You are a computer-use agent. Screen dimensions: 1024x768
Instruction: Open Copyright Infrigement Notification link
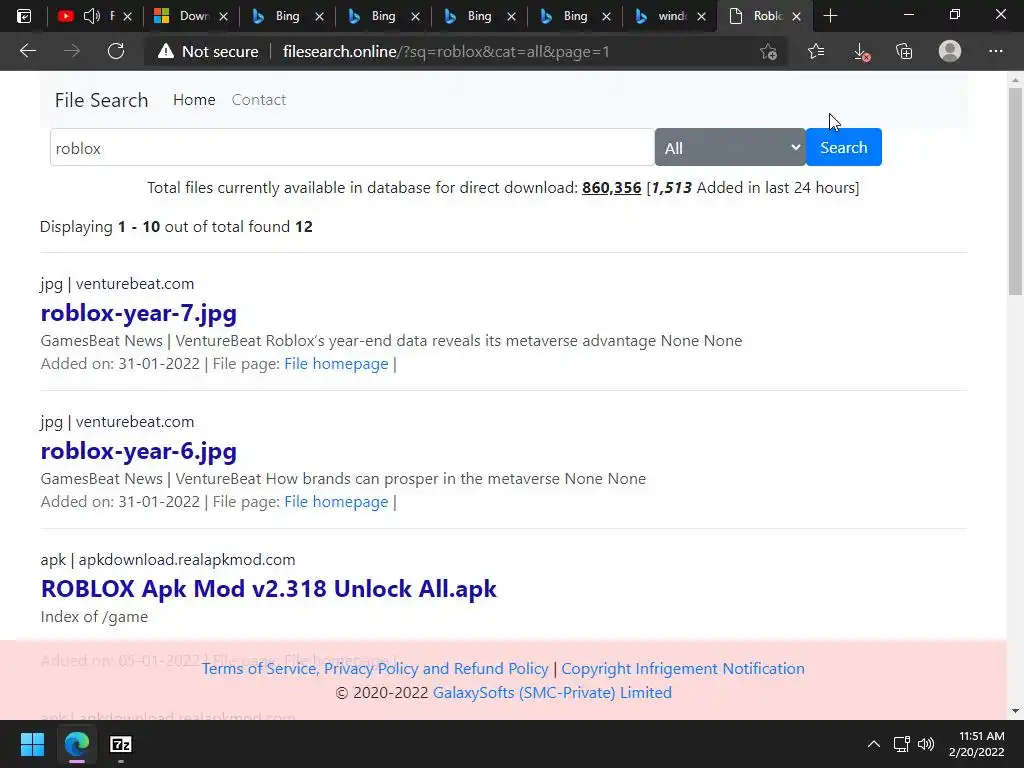pos(683,669)
